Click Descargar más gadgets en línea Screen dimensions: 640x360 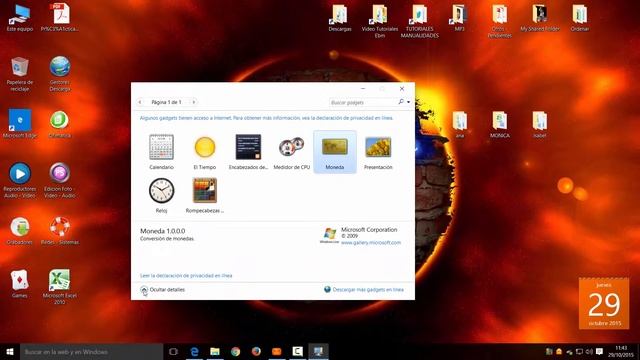364,289
